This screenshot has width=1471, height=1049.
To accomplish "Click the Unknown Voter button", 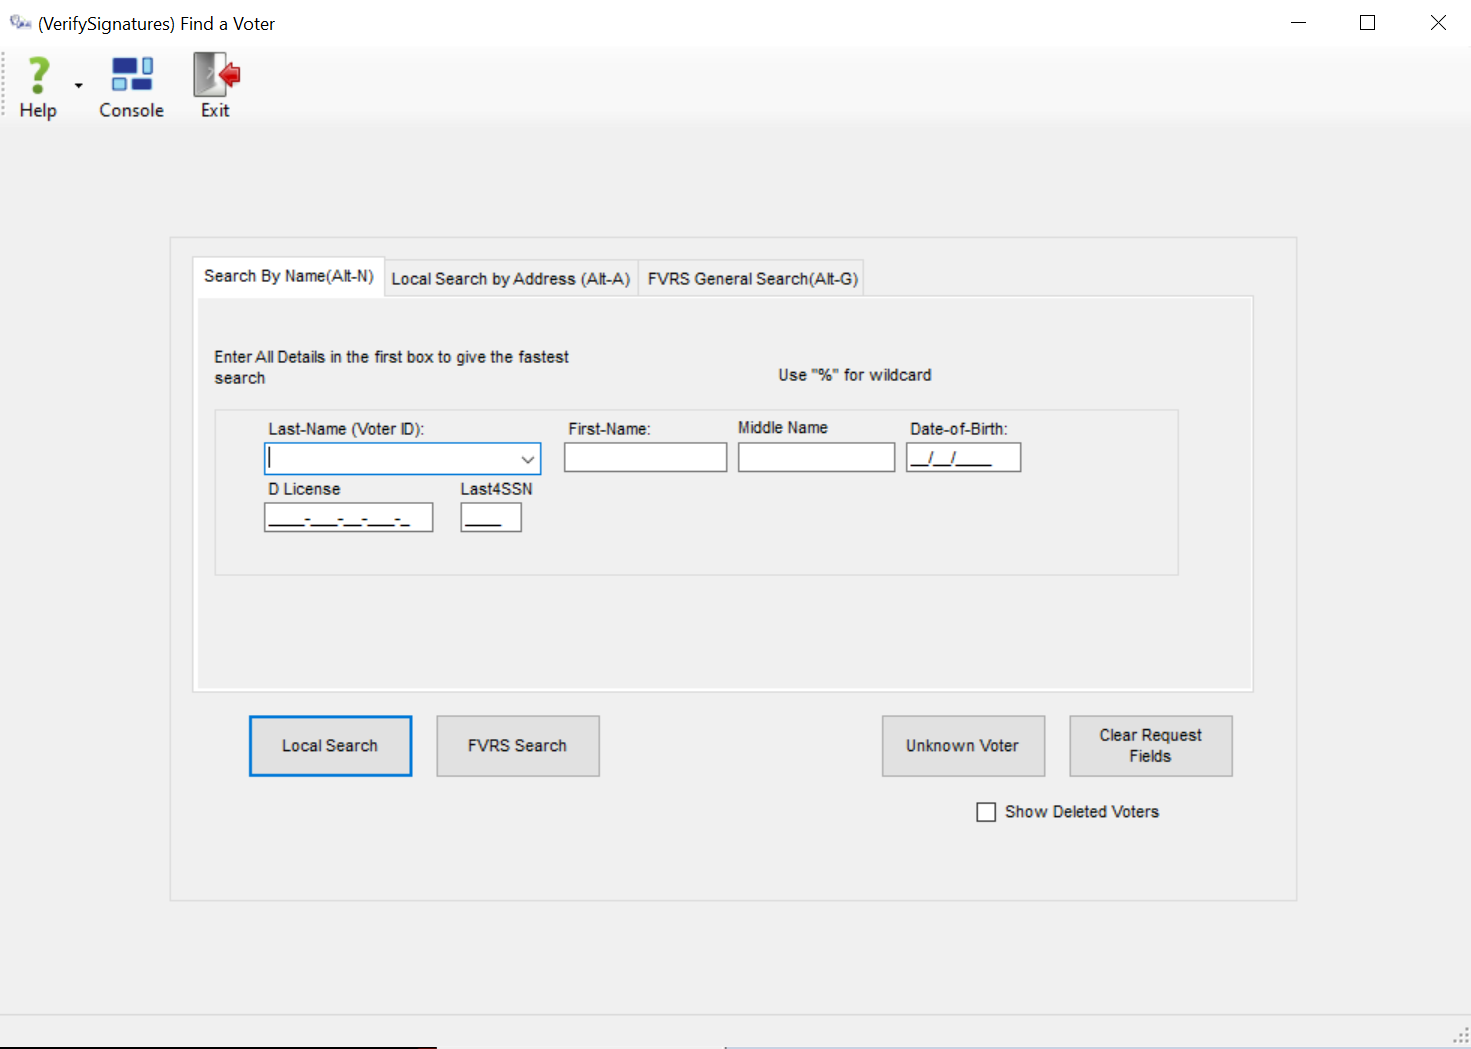I will pos(962,746).
